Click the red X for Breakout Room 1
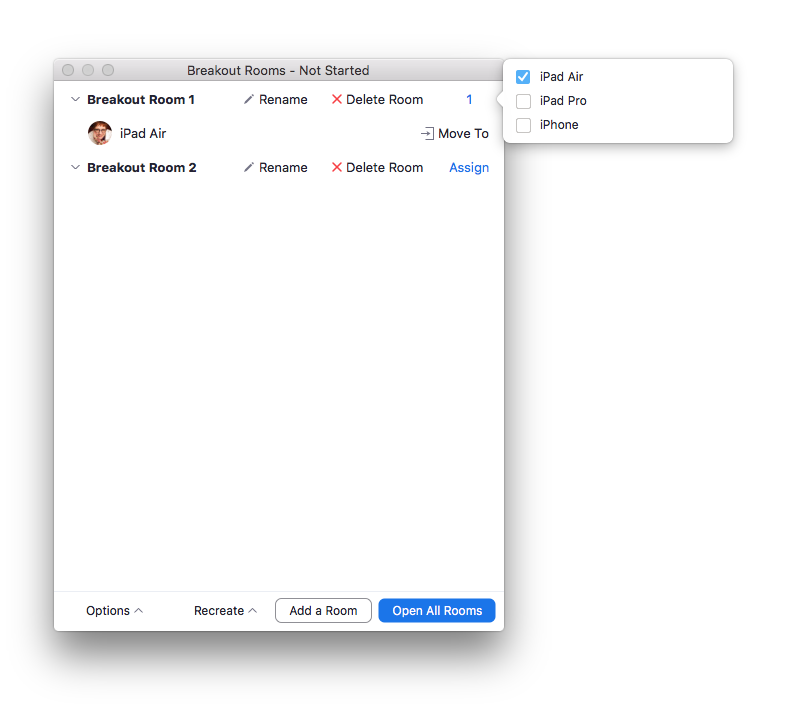The height and width of the screenshot is (708, 785). [x=337, y=100]
